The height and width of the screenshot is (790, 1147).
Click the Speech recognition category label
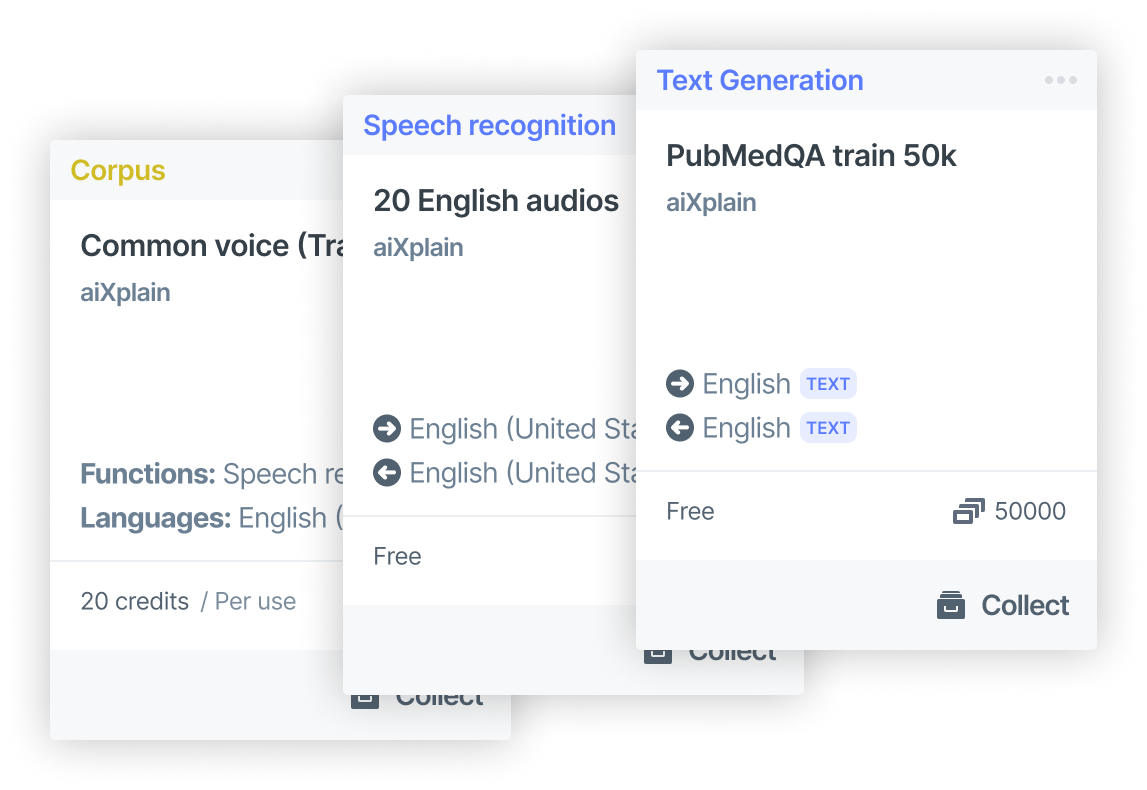tap(489, 126)
